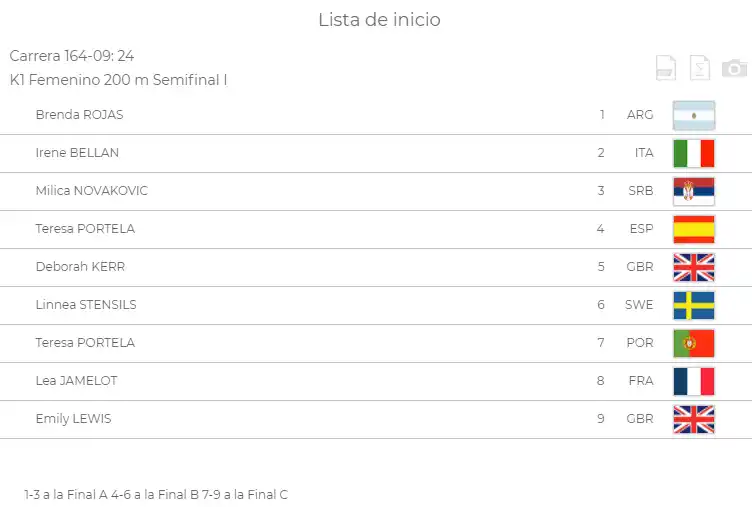
Task: Click the SWE country code
Action: (639, 305)
